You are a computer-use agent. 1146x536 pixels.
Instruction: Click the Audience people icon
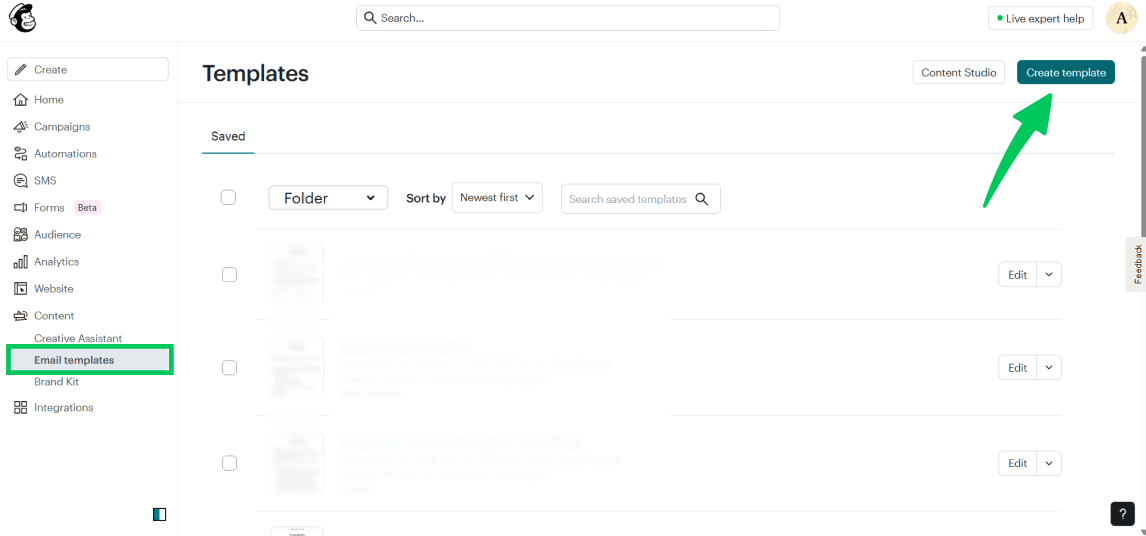pyautogui.click(x=20, y=235)
